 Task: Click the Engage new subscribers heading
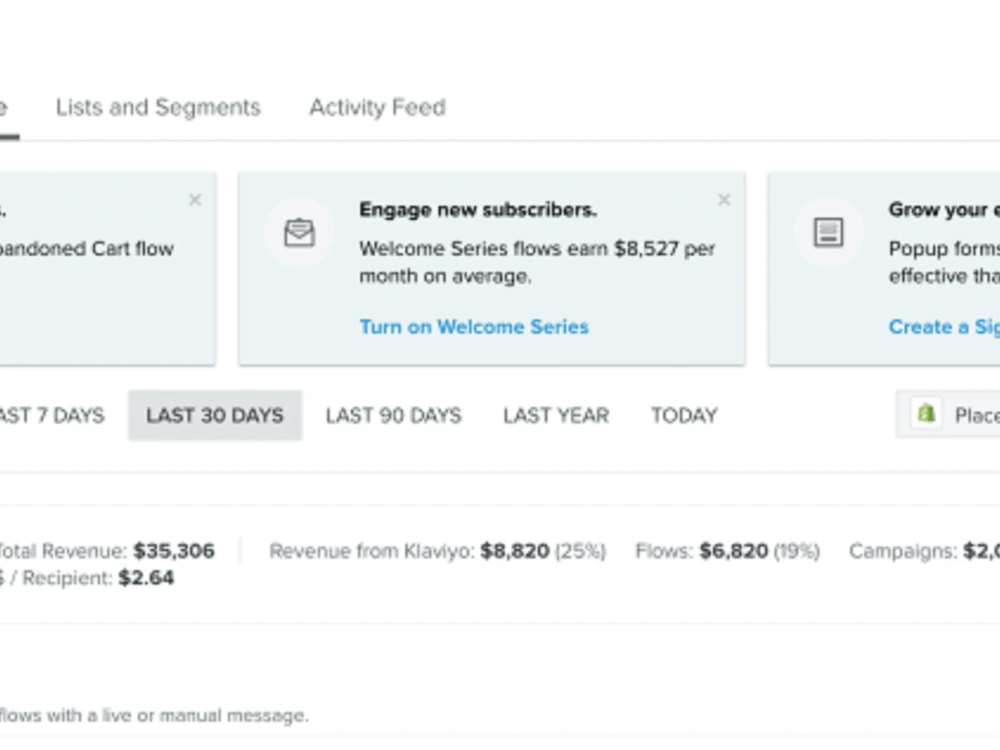477,210
